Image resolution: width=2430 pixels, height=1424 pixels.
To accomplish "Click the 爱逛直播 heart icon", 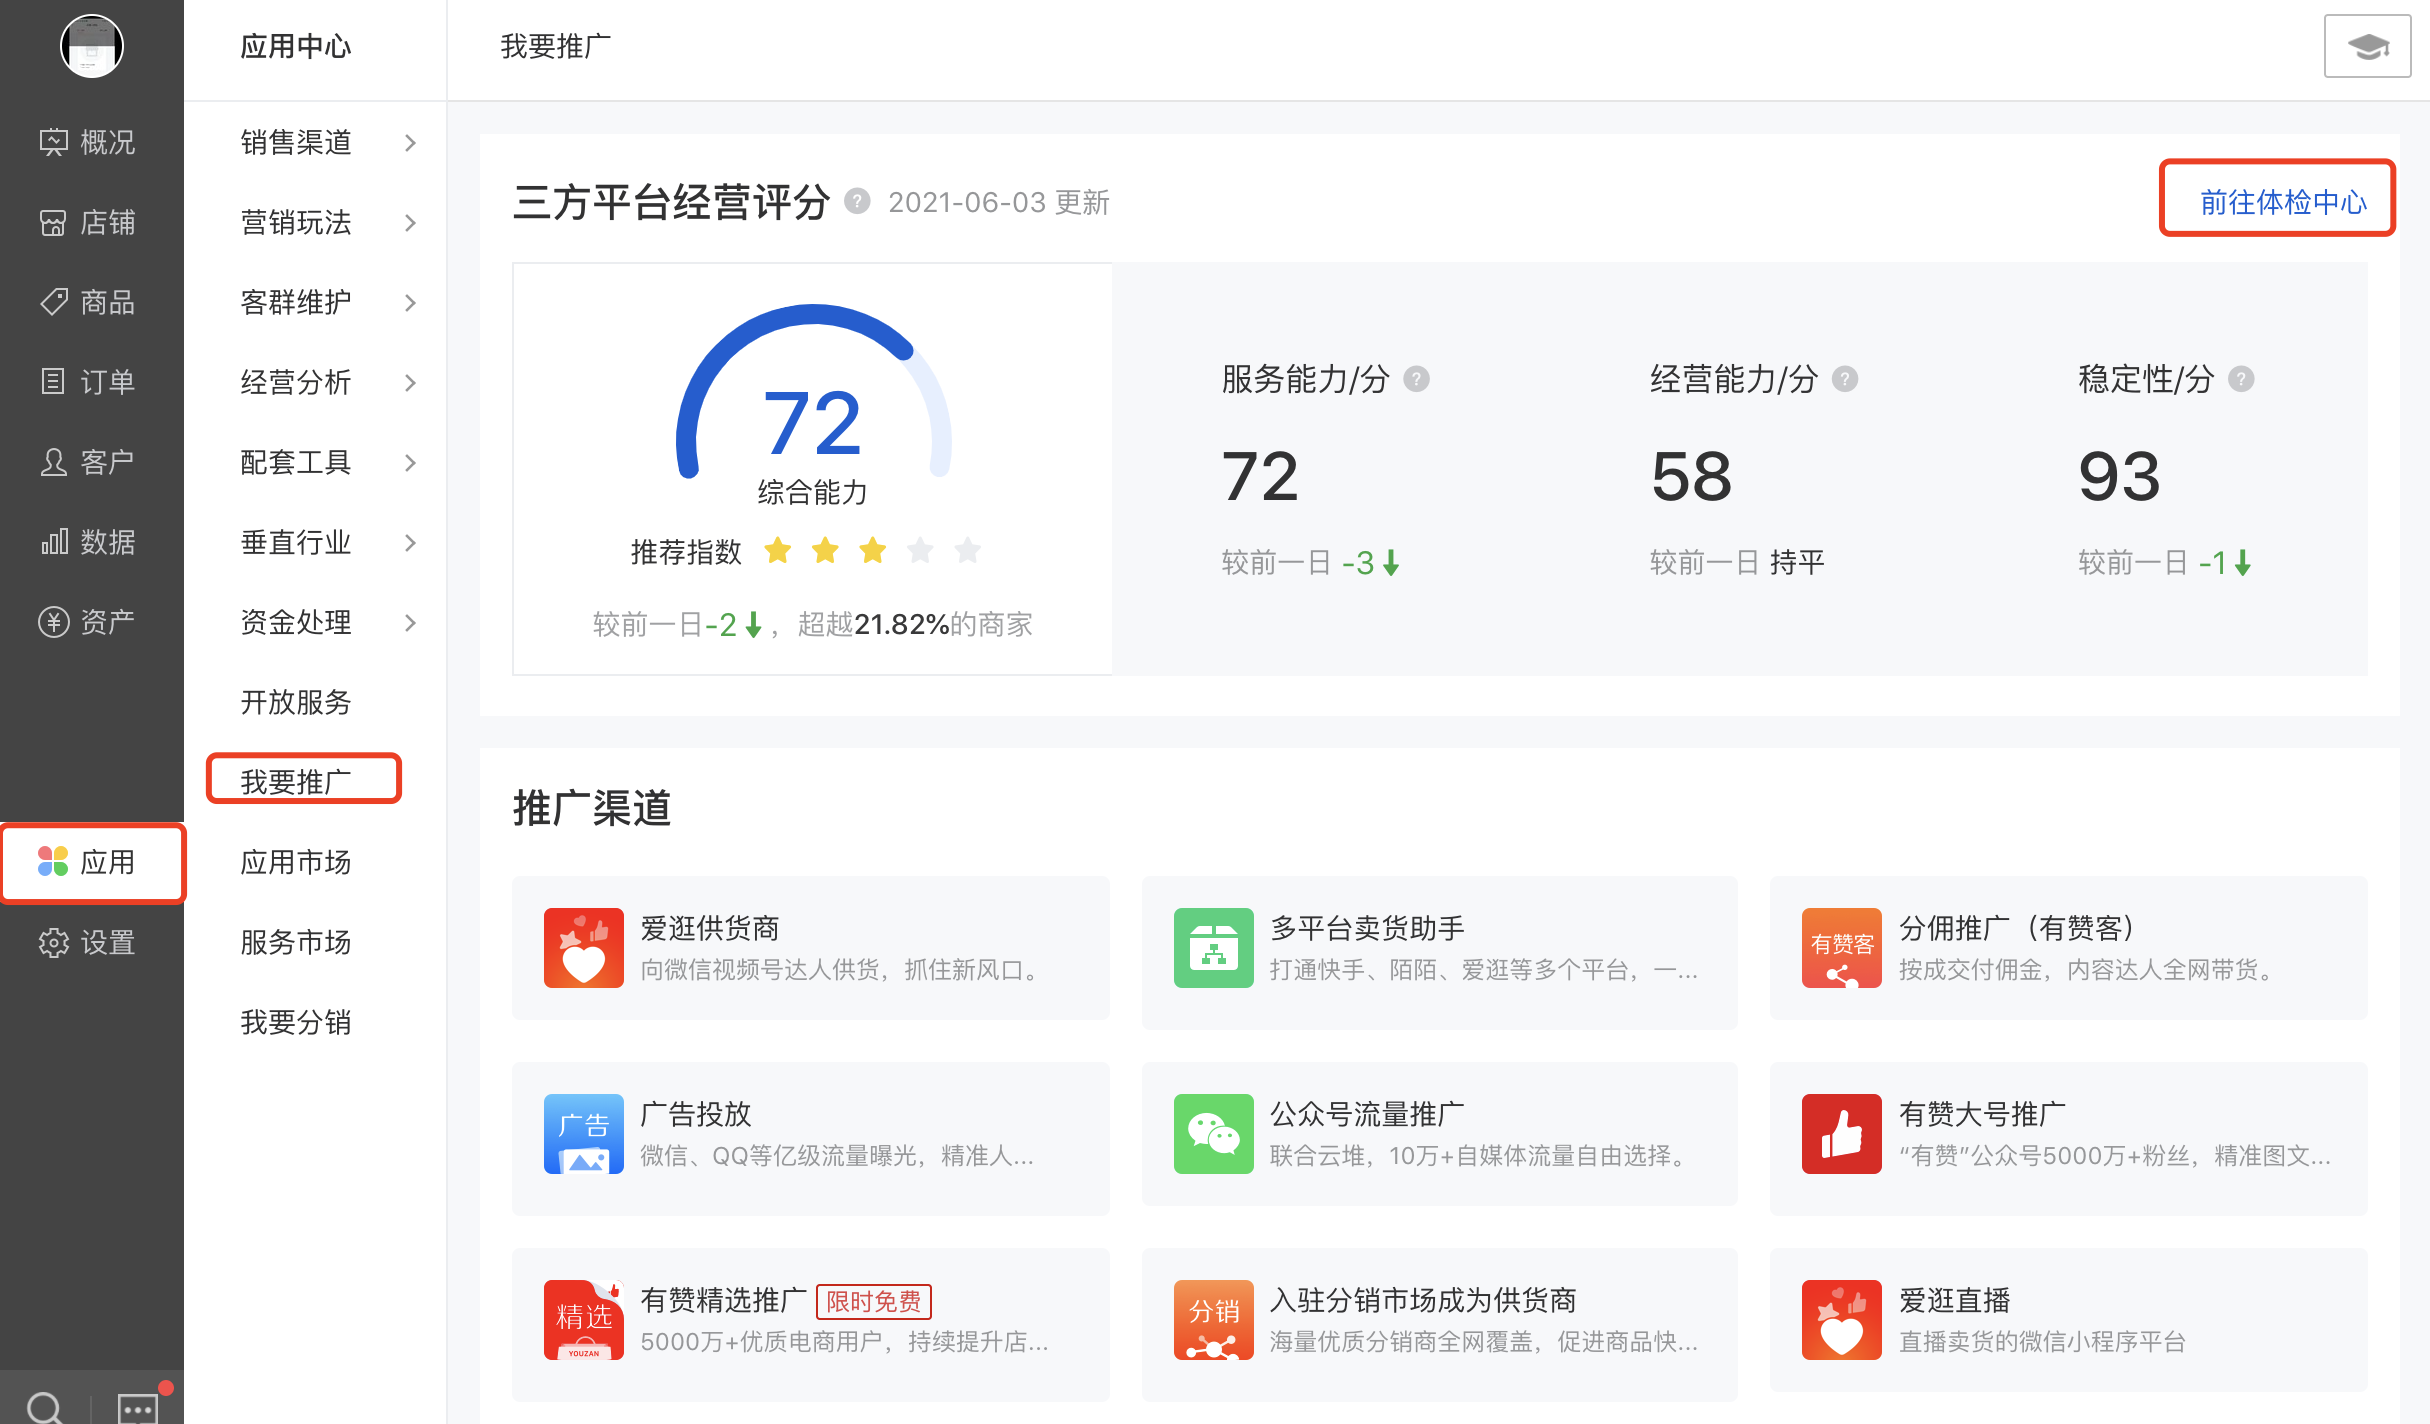I will click(x=1842, y=1320).
